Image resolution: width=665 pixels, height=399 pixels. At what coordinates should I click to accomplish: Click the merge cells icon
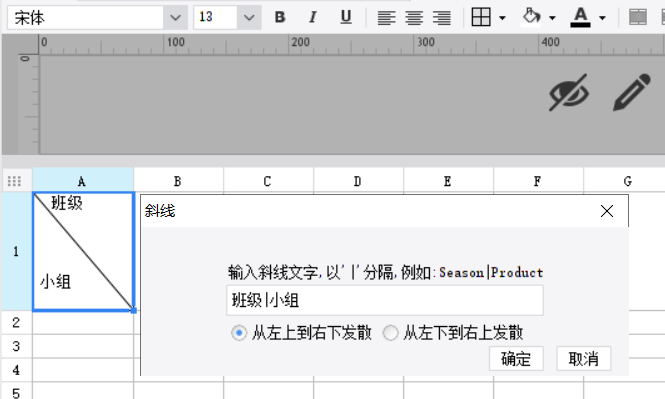[x=637, y=17]
